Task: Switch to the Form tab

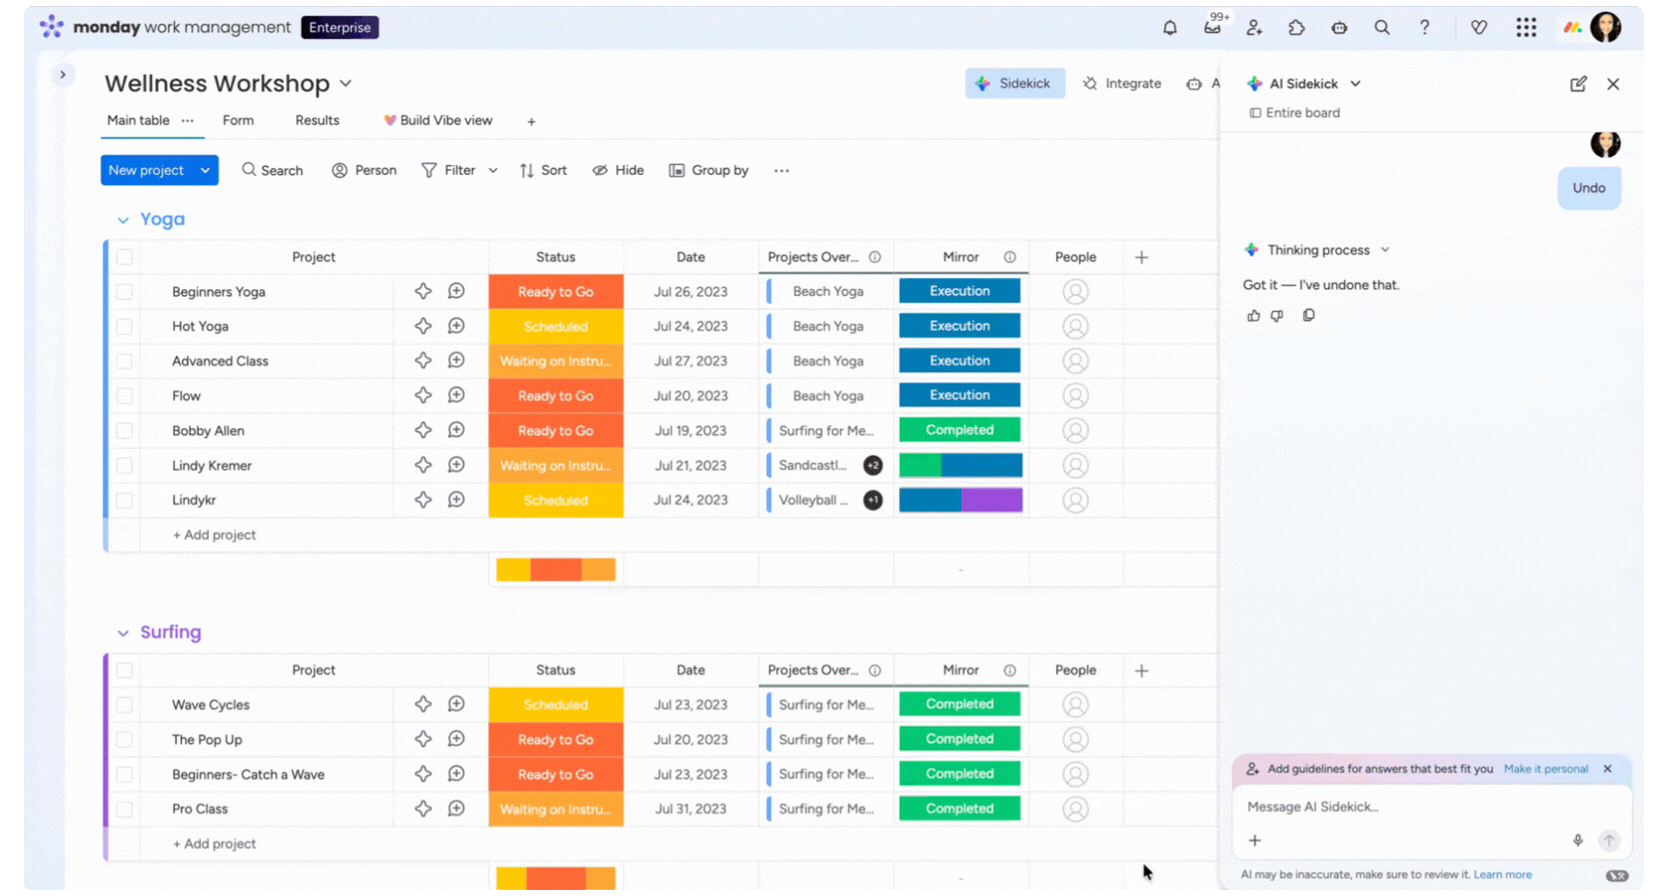Action: [238, 121]
